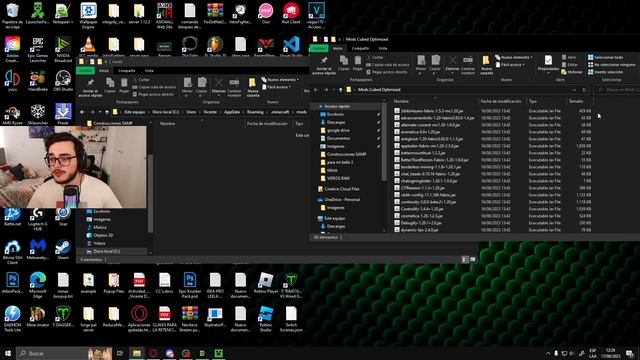Click Pegar acceso directo in mods window
Viewport: 640px width, 360px height.
point(153,94)
